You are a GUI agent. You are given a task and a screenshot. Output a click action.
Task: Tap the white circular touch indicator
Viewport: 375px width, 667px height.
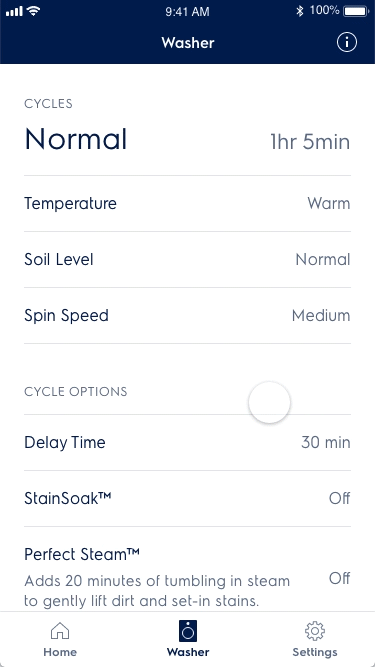pyautogui.click(x=269, y=402)
